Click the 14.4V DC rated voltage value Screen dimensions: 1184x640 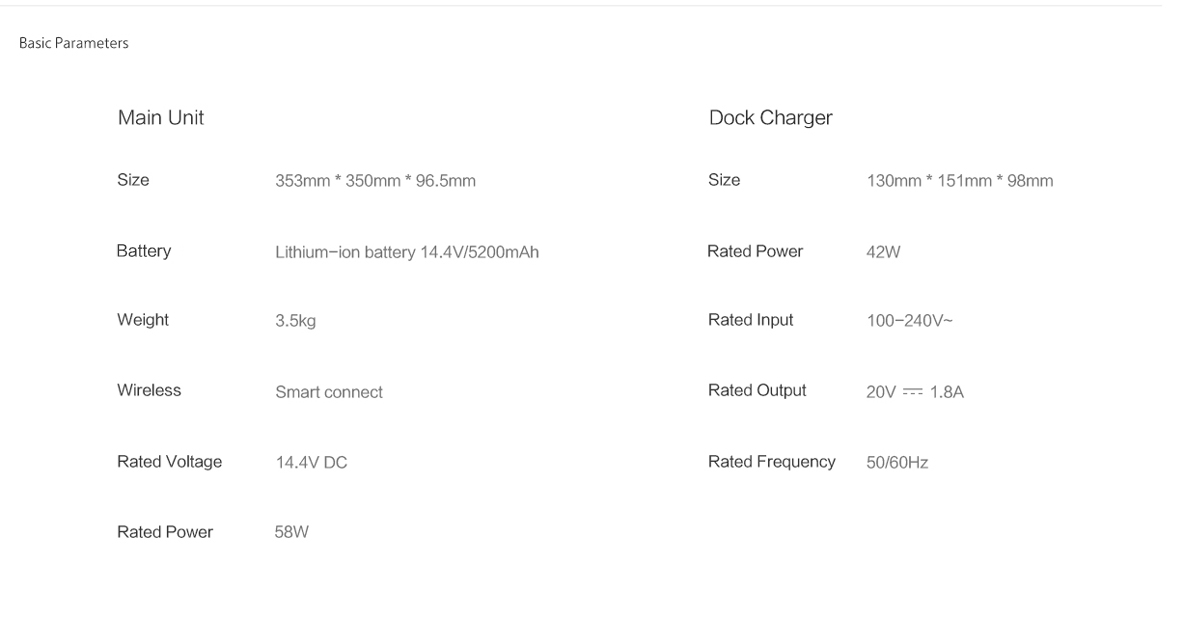[x=311, y=463]
